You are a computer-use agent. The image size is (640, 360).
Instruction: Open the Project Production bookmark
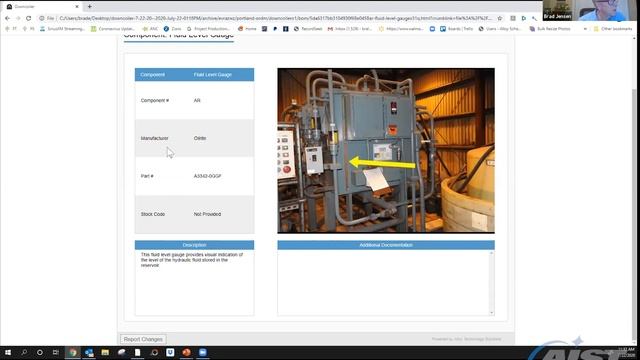pos(208,29)
